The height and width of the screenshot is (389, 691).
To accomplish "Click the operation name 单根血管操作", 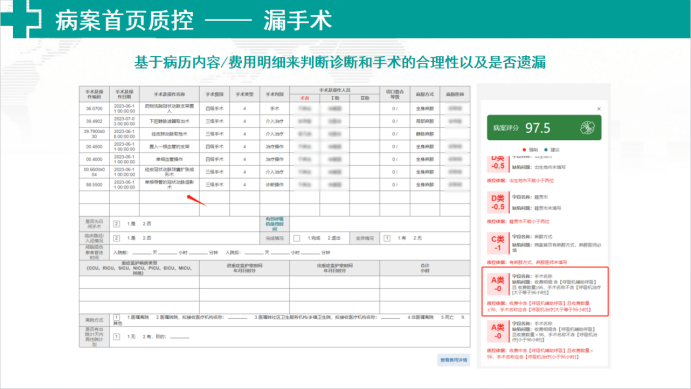I will (x=169, y=159).
